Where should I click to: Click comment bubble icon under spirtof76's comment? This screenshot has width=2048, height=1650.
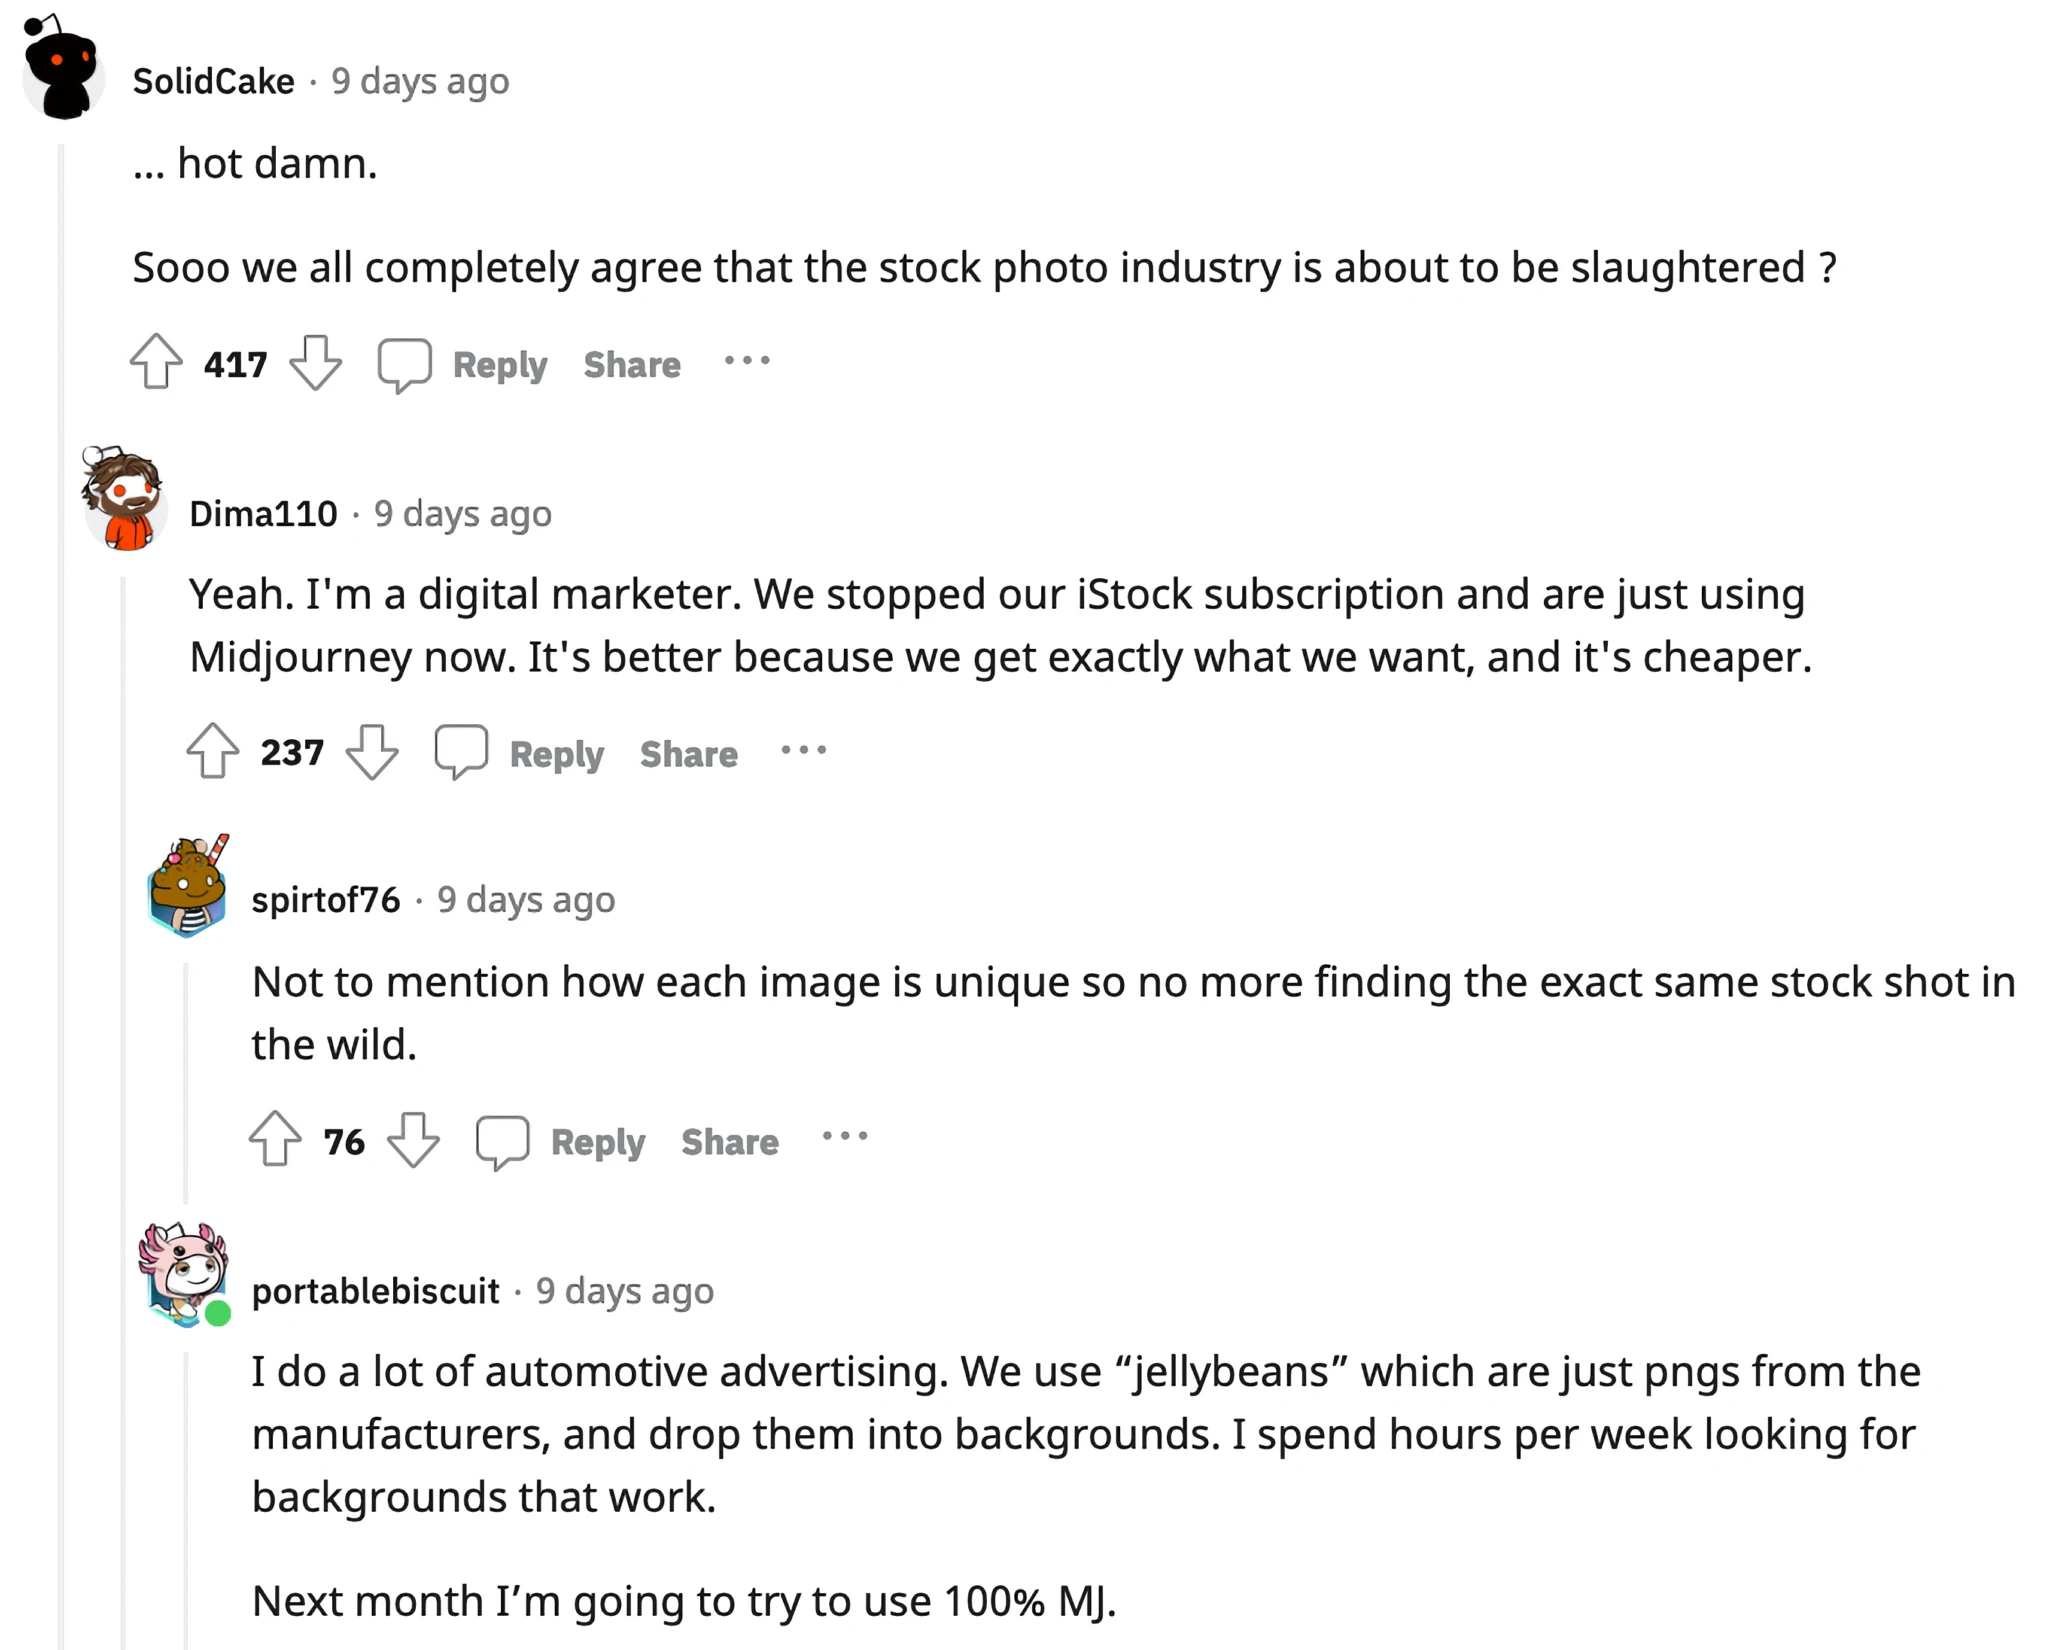502,1141
